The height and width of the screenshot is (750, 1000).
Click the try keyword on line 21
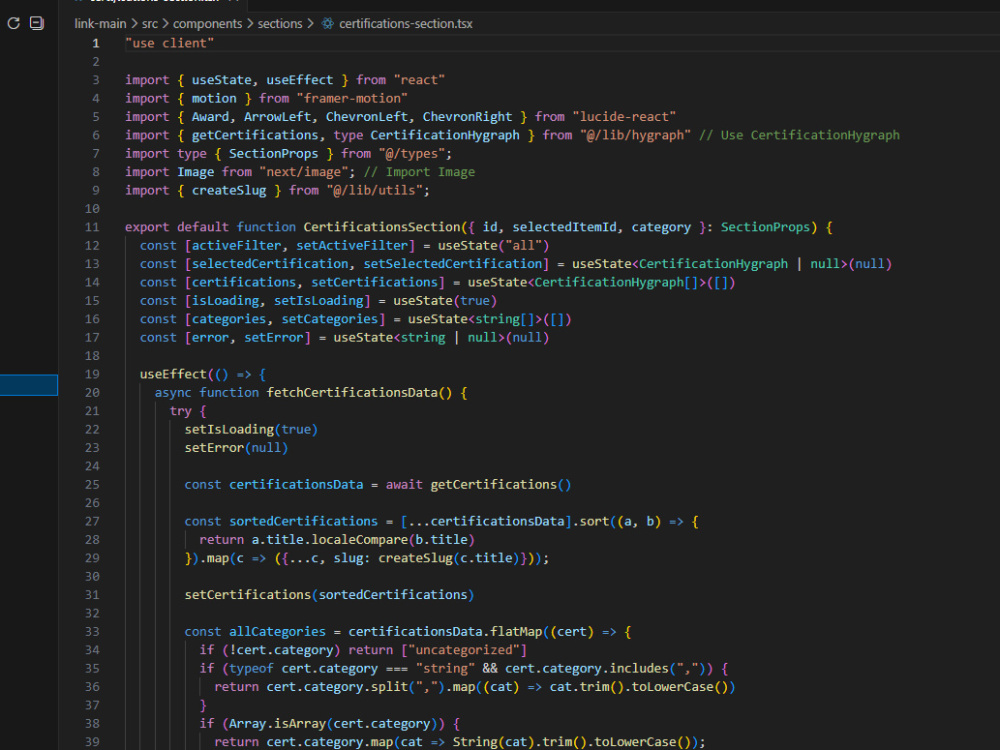click(180, 411)
